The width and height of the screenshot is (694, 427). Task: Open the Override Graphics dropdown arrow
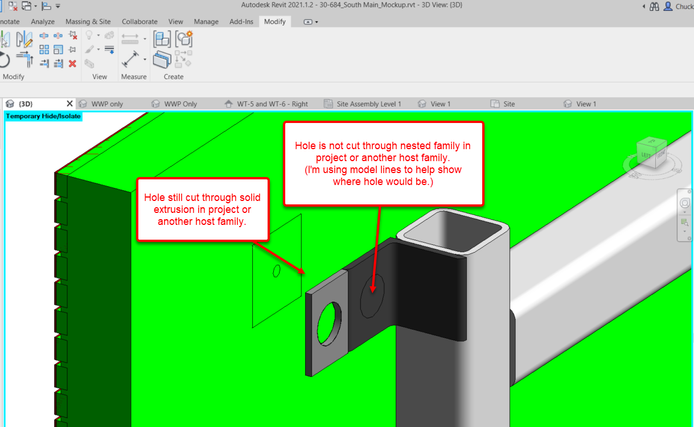98,50
